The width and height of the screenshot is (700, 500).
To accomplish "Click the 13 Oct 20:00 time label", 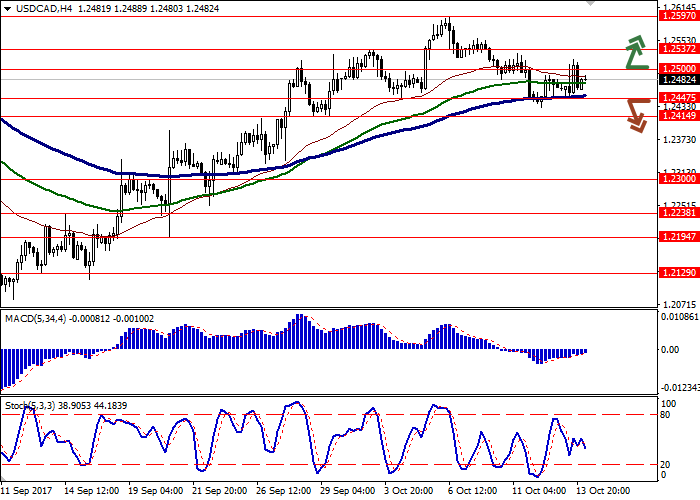I will 604,491.
